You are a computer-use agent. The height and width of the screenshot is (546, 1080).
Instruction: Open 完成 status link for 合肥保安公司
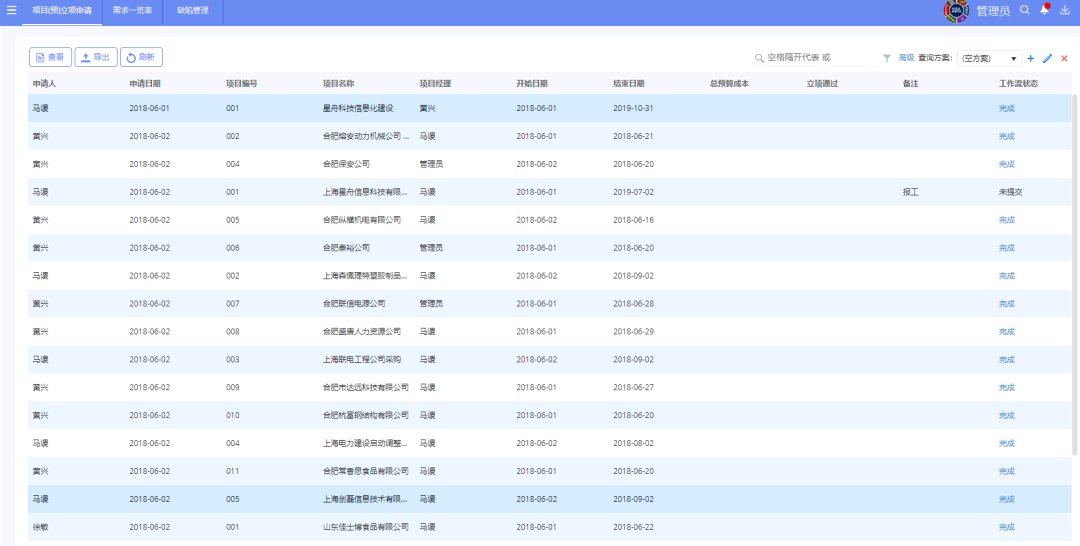tap(1006, 164)
